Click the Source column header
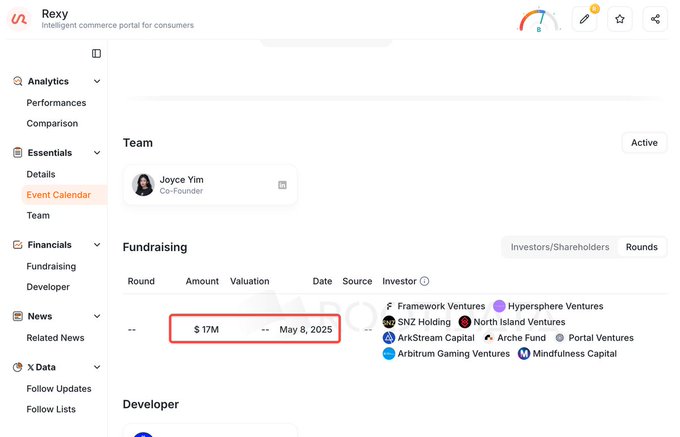Image resolution: width=680 pixels, height=437 pixels. point(357,281)
